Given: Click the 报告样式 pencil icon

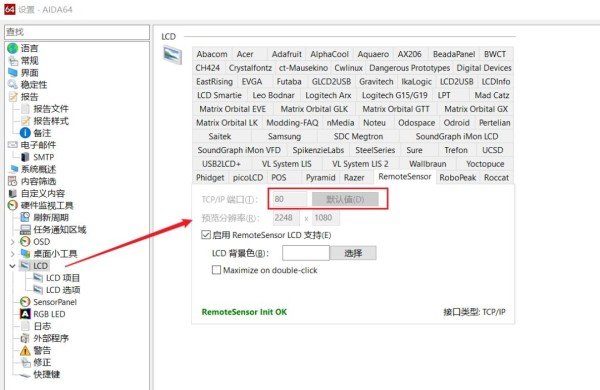Looking at the screenshot, I should pos(25,121).
